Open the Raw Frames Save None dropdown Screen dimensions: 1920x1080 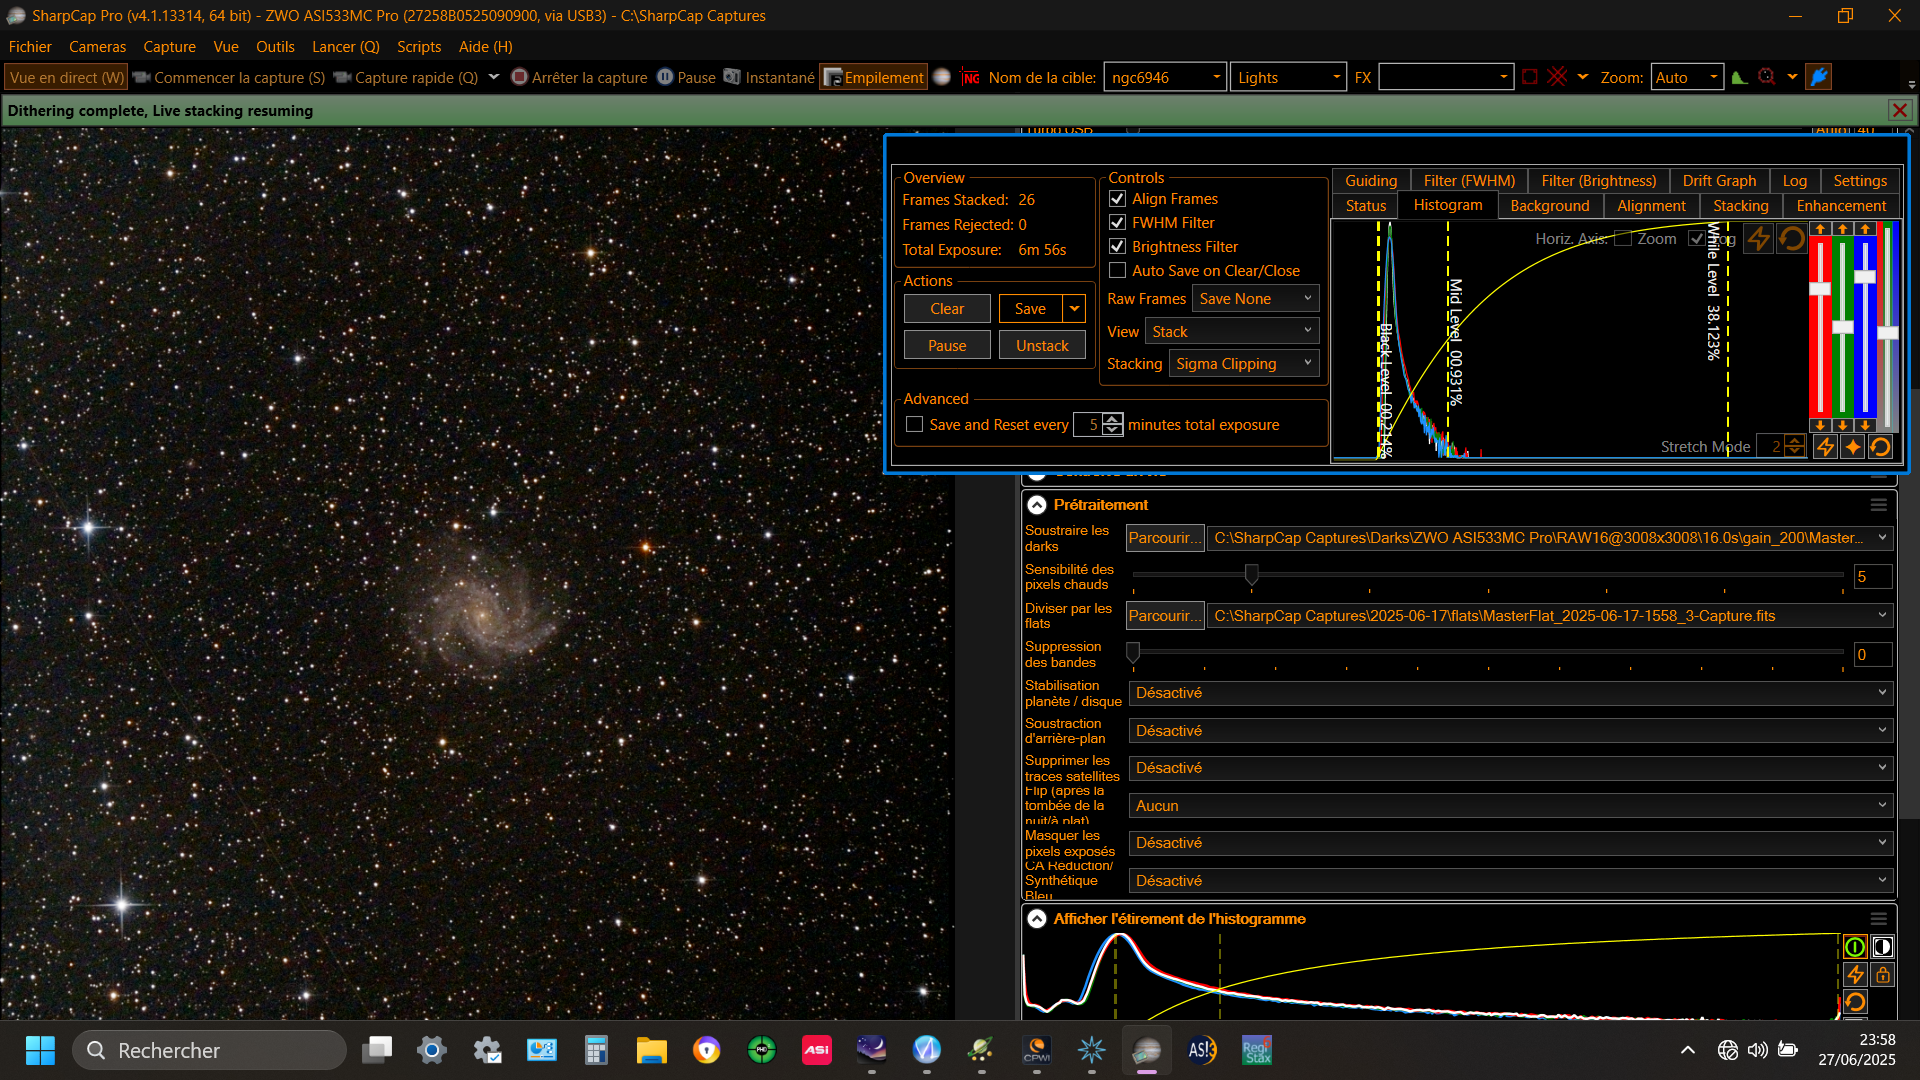coord(1255,299)
